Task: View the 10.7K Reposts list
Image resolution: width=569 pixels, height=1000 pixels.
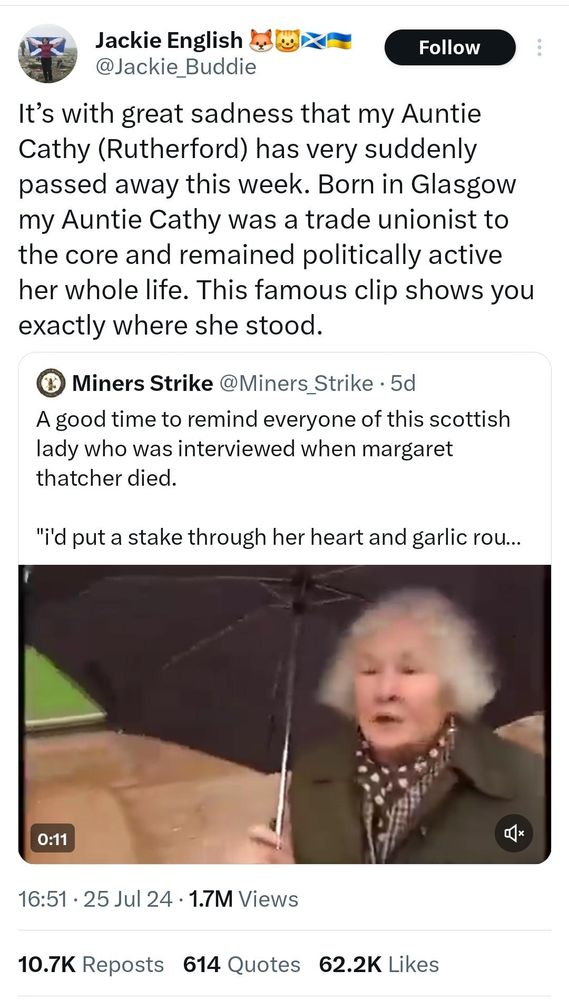Action: pos(91,964)
